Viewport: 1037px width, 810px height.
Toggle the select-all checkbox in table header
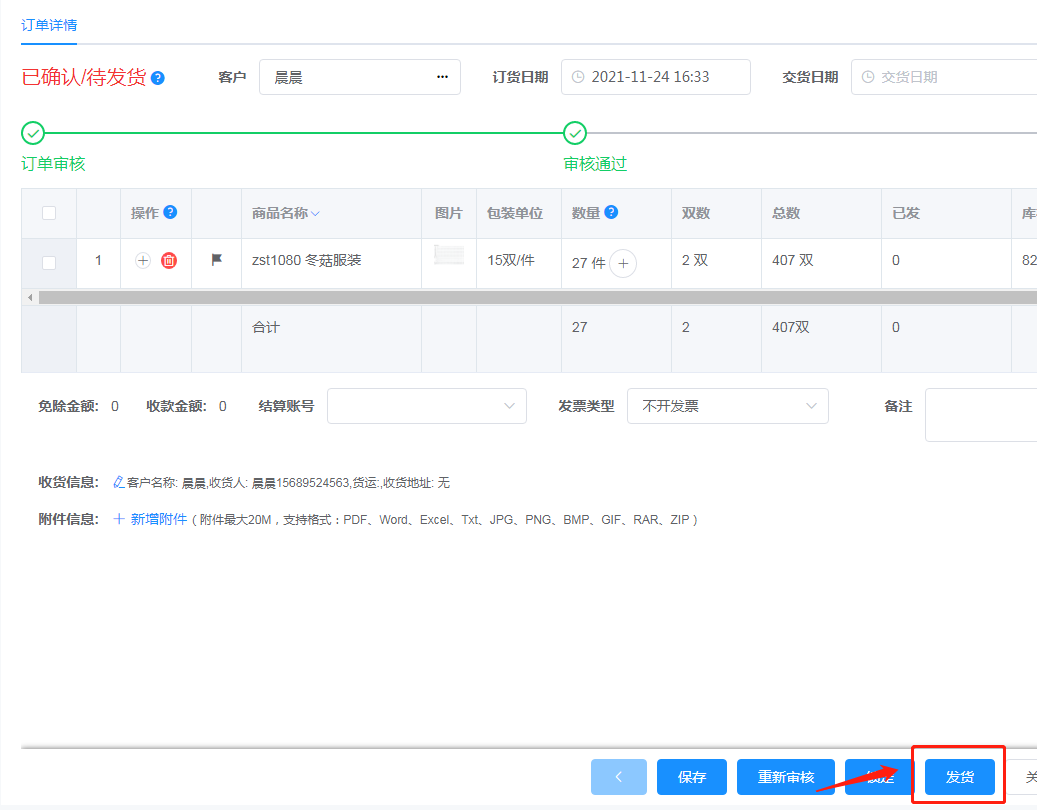tap(49, 213)
